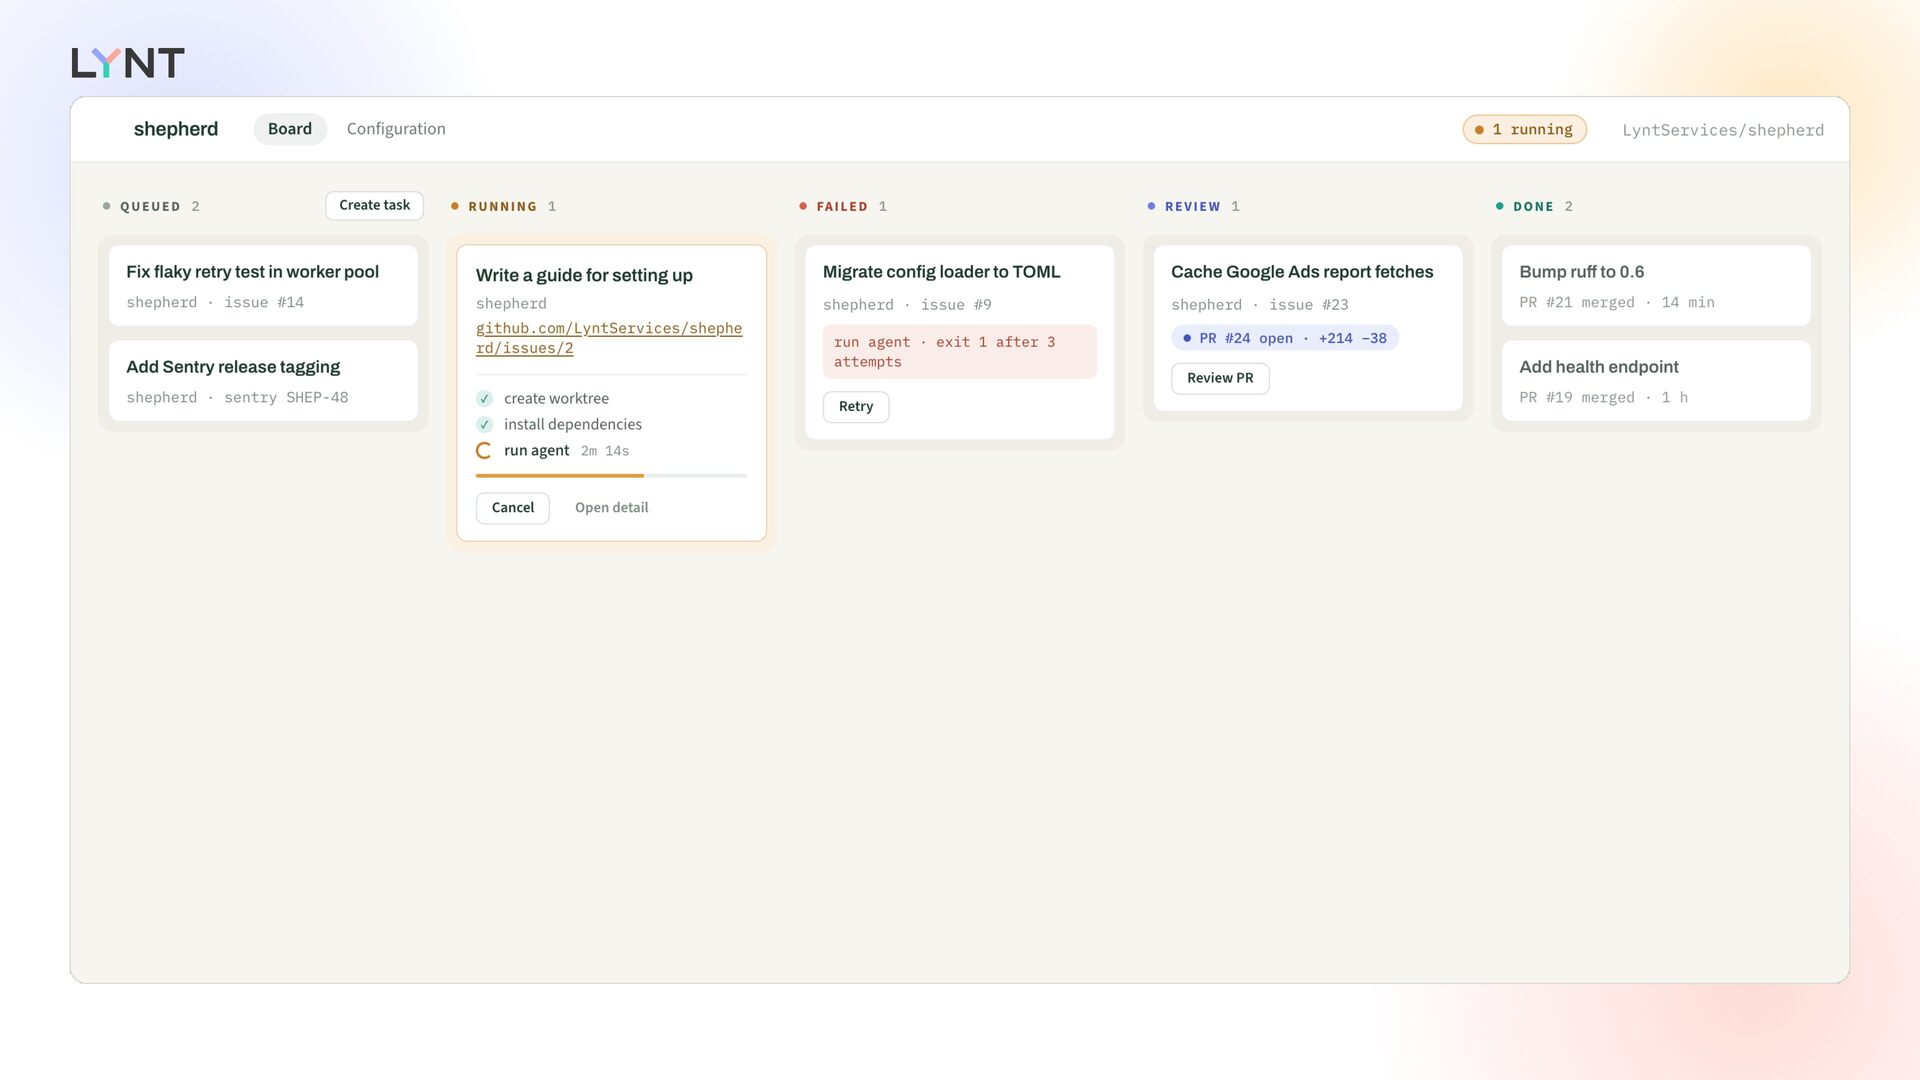Click the create worktree checkmark icon
This screenshot has height=1080, width=1920.
[x=485, y=398]
